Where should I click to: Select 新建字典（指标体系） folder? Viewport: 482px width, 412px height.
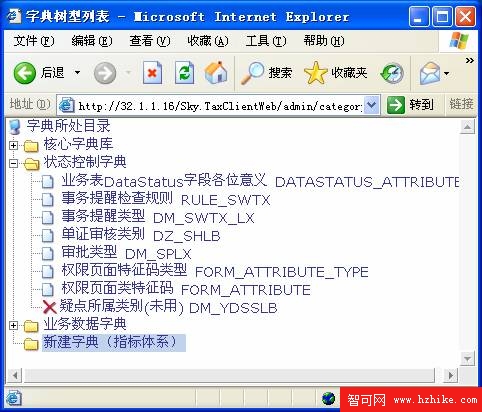tap(114, 342)
